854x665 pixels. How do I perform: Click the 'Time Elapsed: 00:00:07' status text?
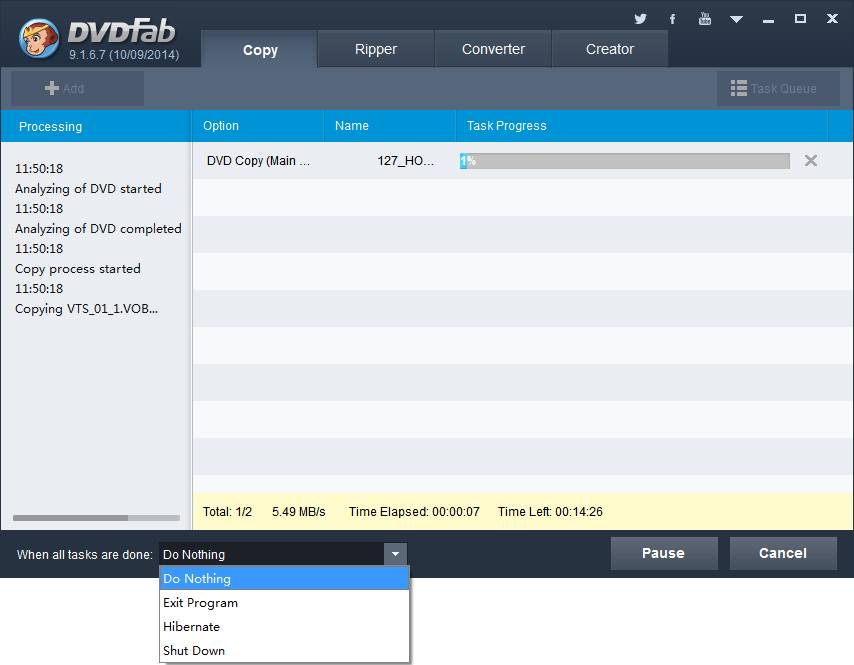point(414,512)
